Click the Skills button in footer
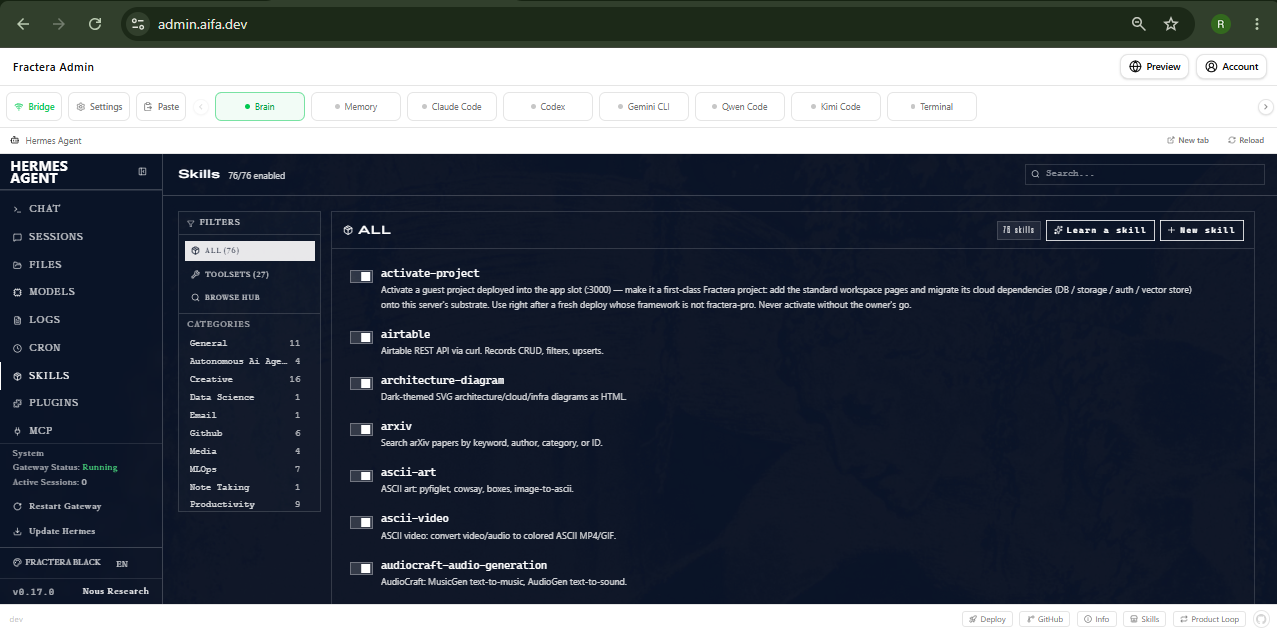 coord(1144,619)
